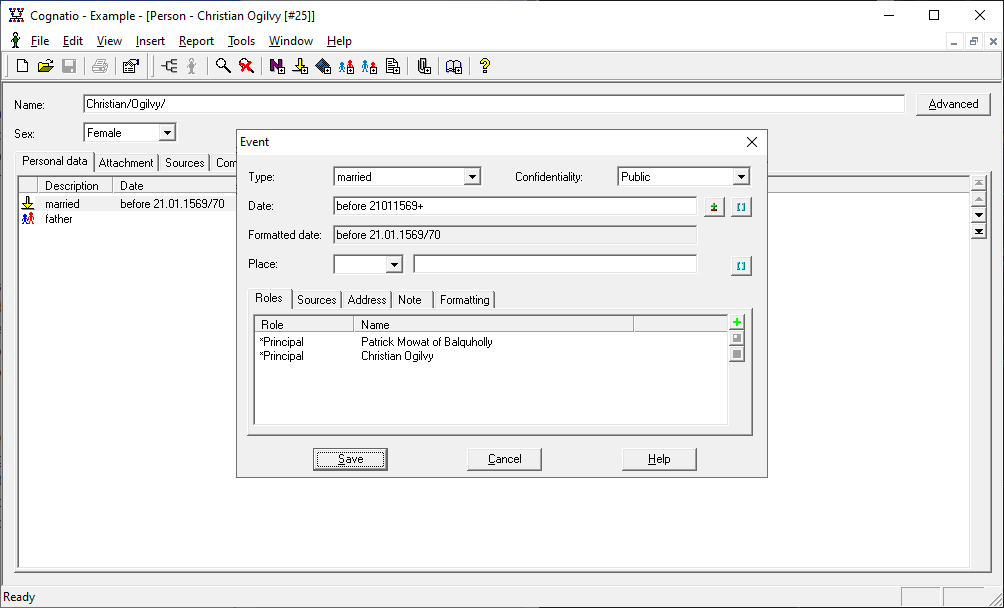The height and width of the screenshot is (608, 1004).
Task: Move the selected row down one position
Action: [x=978, y=215]
